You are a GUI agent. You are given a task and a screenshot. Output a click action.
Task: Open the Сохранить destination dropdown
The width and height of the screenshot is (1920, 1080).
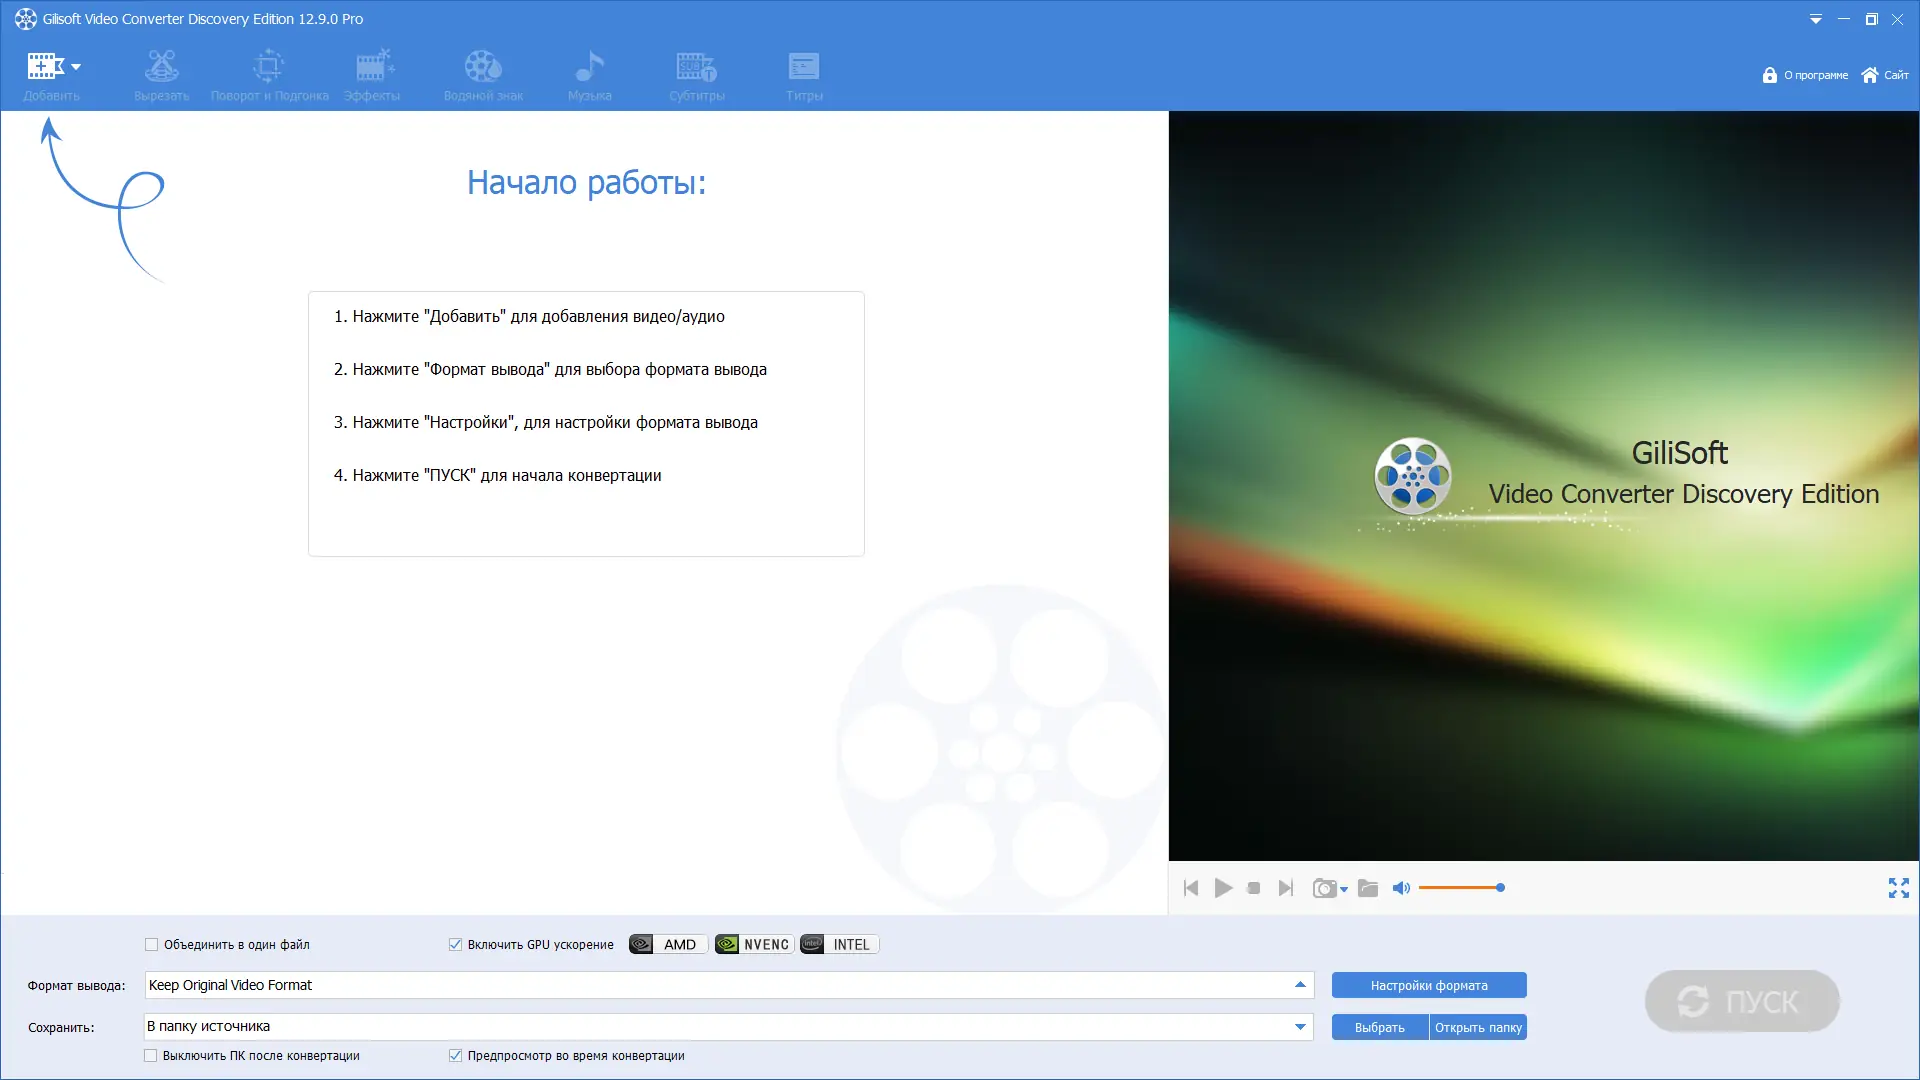tap(1300, 1026)
